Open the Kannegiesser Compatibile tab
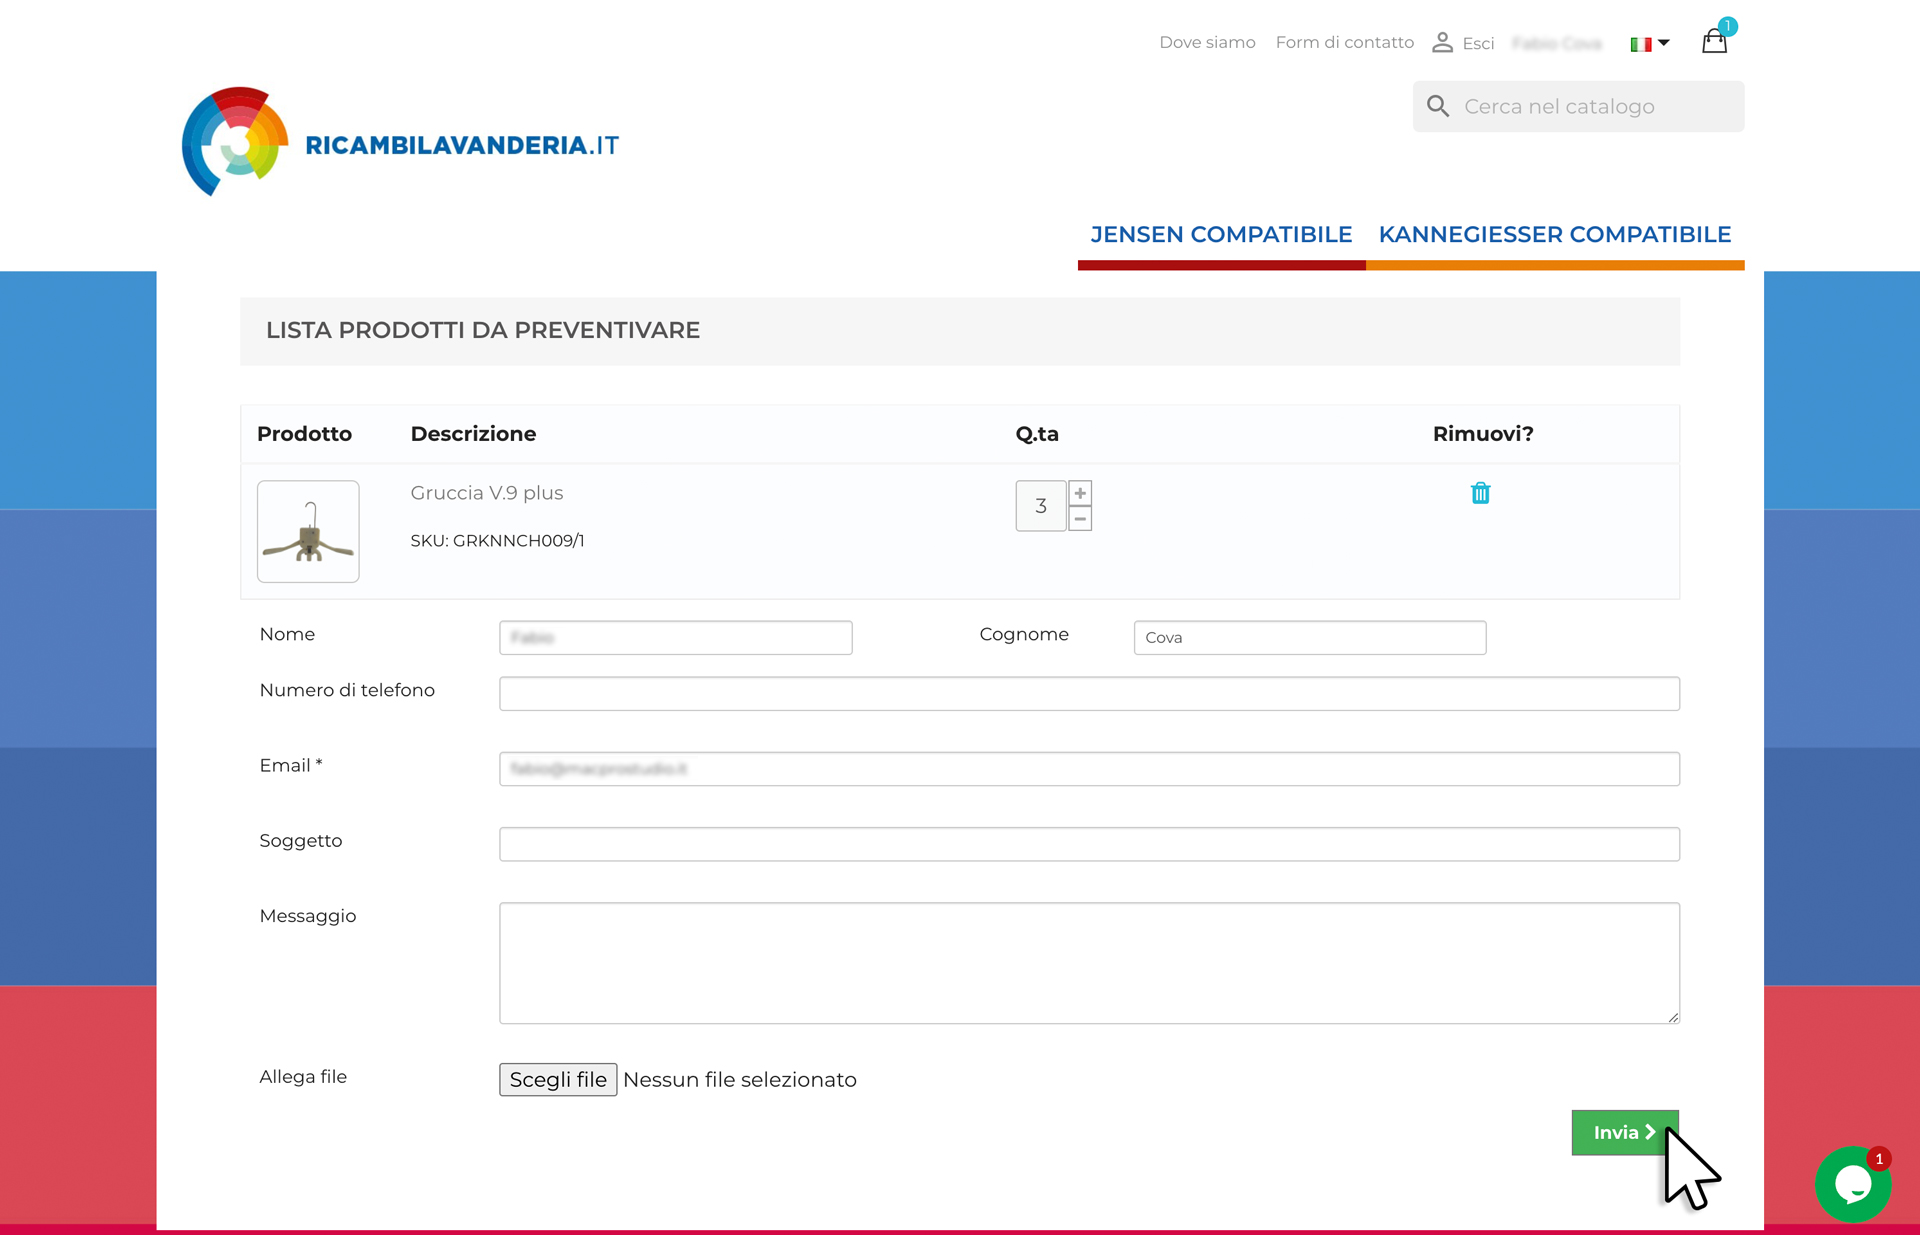The height and width of the screenshot is (1235, 1920). pyautogui.click(x=1554, y=234)
